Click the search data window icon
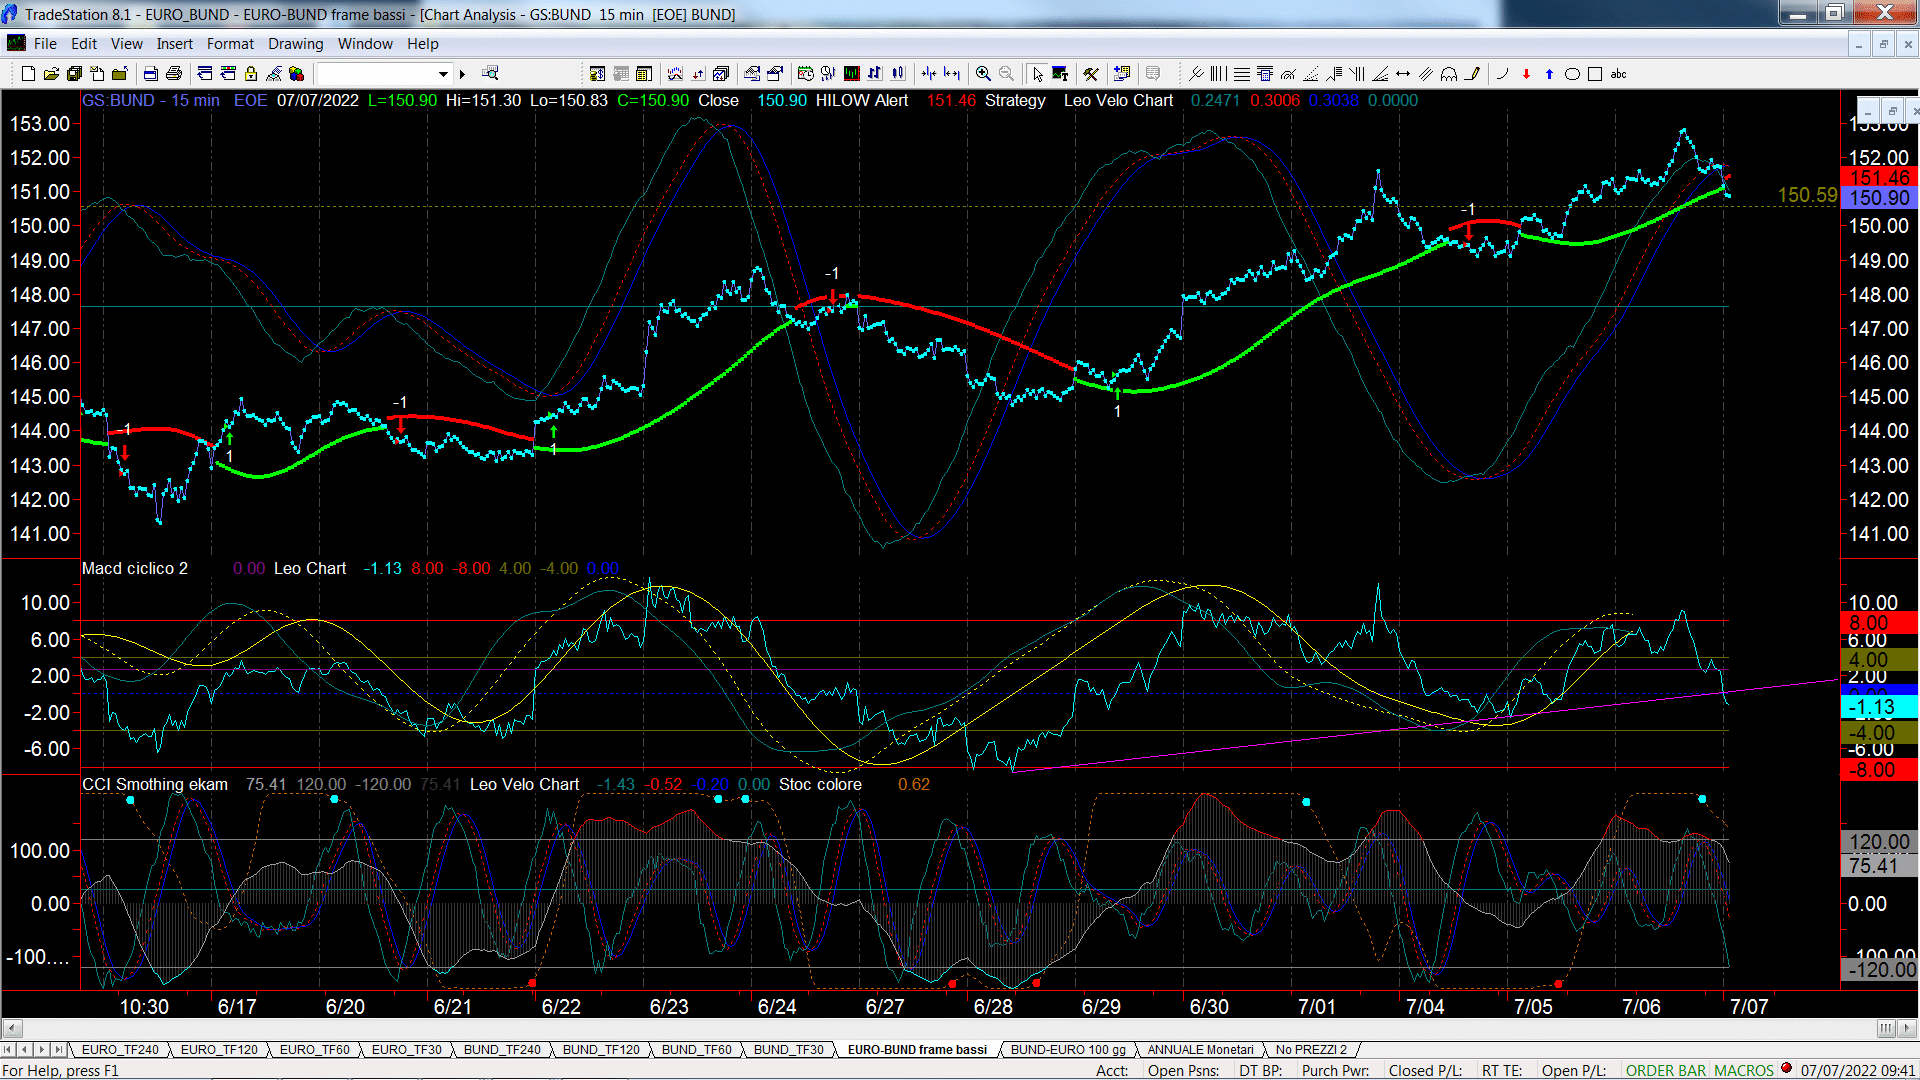 pos(490,73)
